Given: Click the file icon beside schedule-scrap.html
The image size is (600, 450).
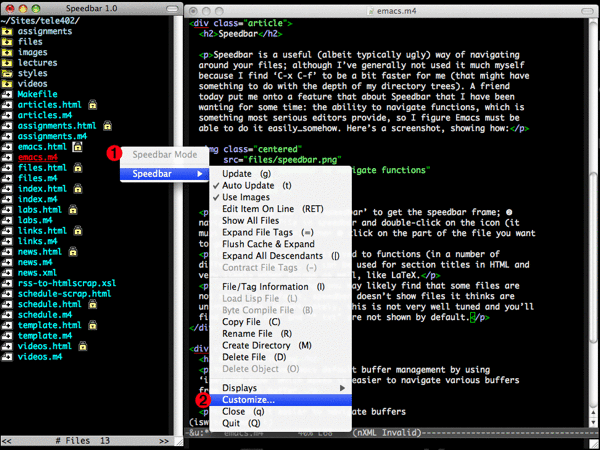Looking at the screenshot, I should pos(7,294).
